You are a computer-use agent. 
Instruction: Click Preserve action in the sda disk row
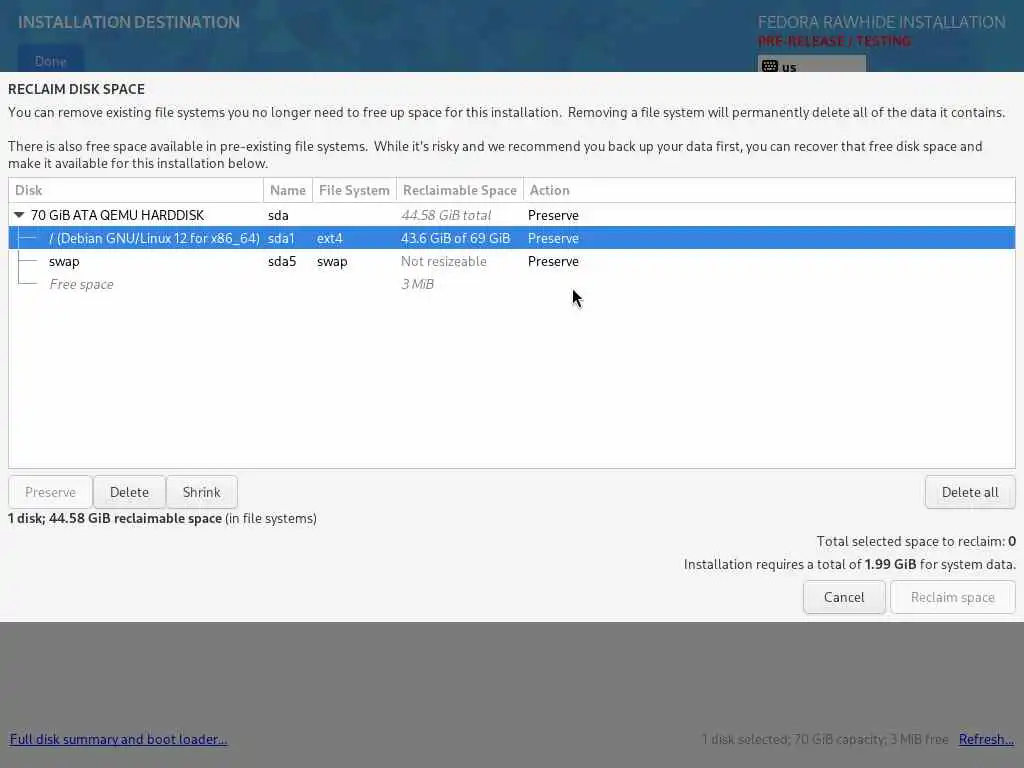(x=553, y=215)
